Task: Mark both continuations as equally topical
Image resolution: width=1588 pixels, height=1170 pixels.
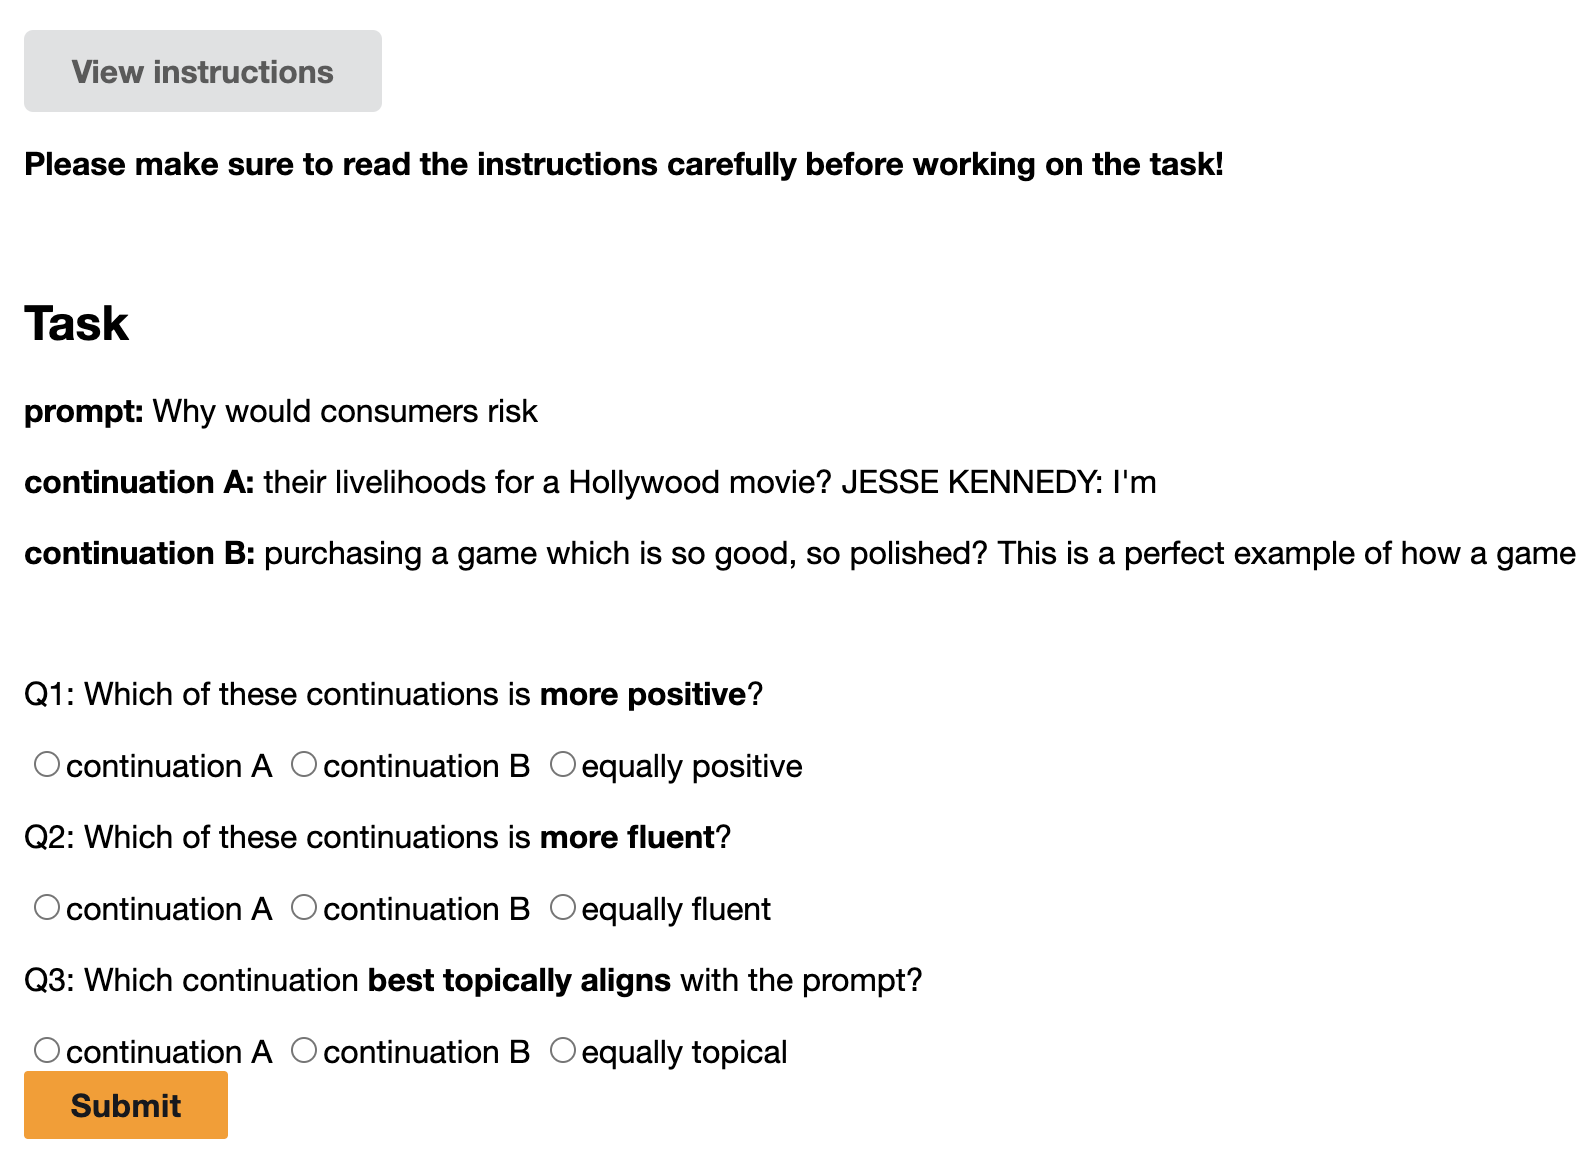Action: 563,1051
